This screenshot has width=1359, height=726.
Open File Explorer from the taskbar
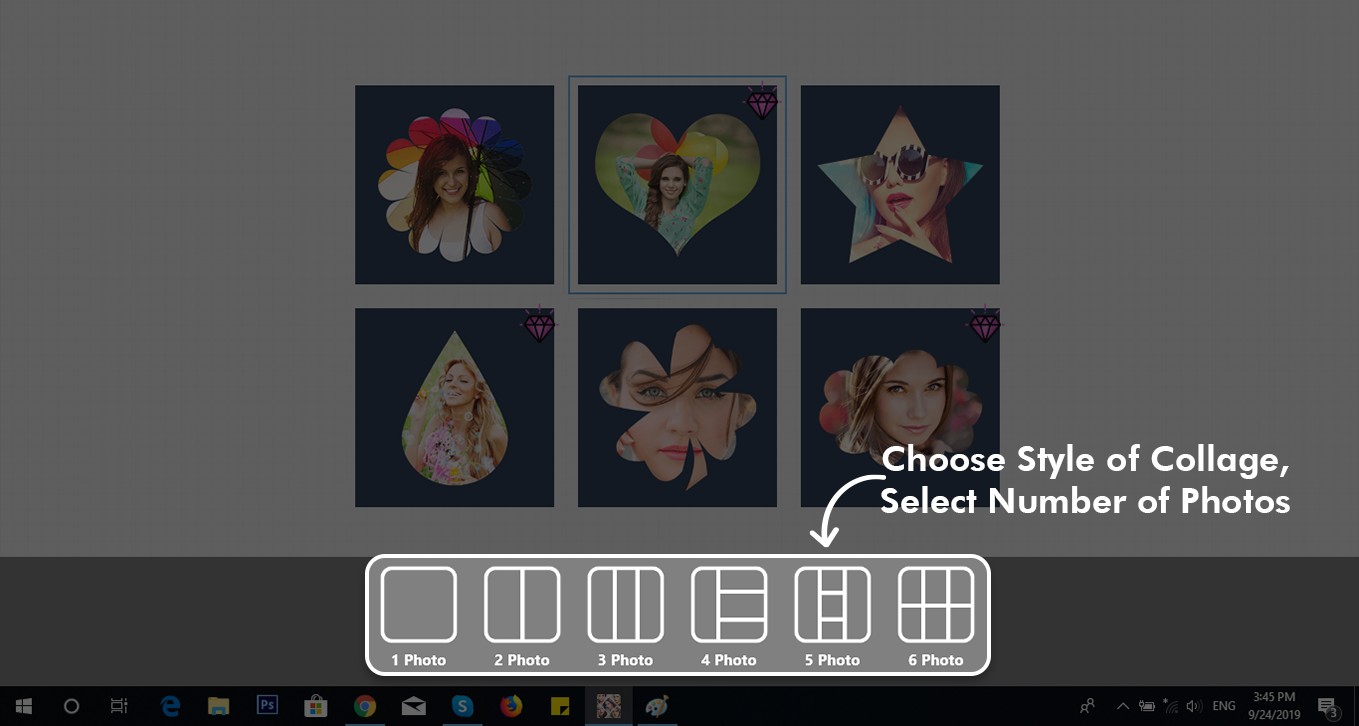tap(219, 706)
